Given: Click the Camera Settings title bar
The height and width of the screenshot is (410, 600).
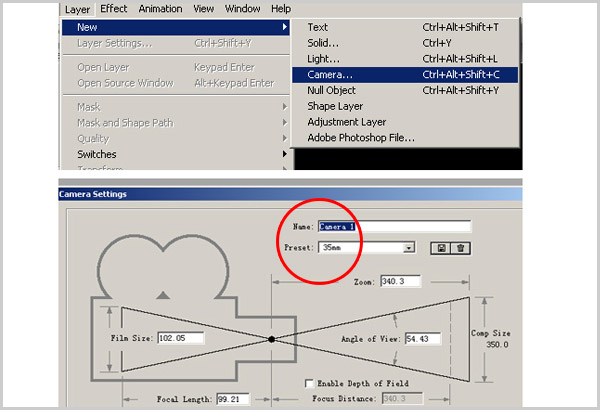Looking at the screenshot, I should coord(290,194).
